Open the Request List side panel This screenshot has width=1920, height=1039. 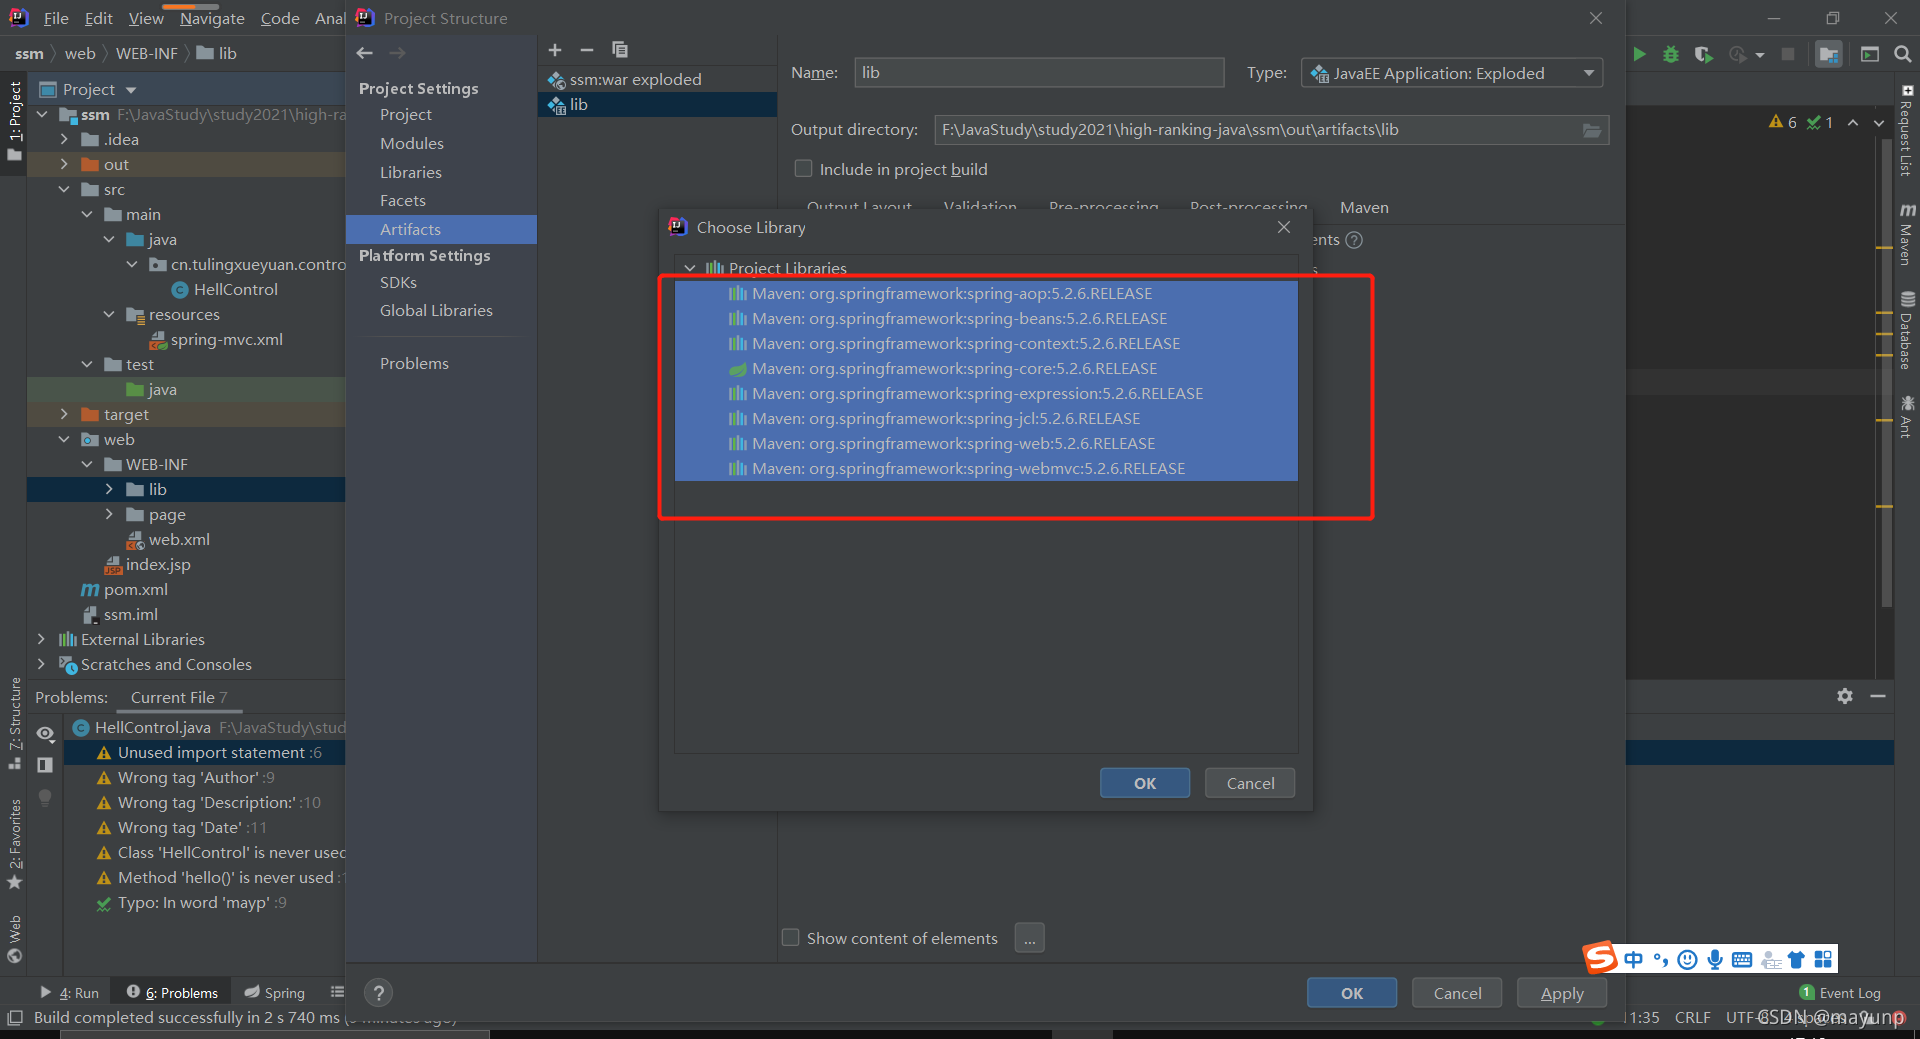(1907, 131)
